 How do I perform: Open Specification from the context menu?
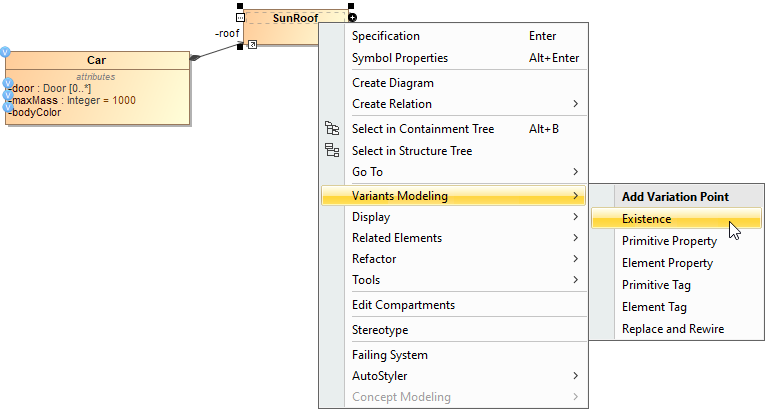pos(386,36)
